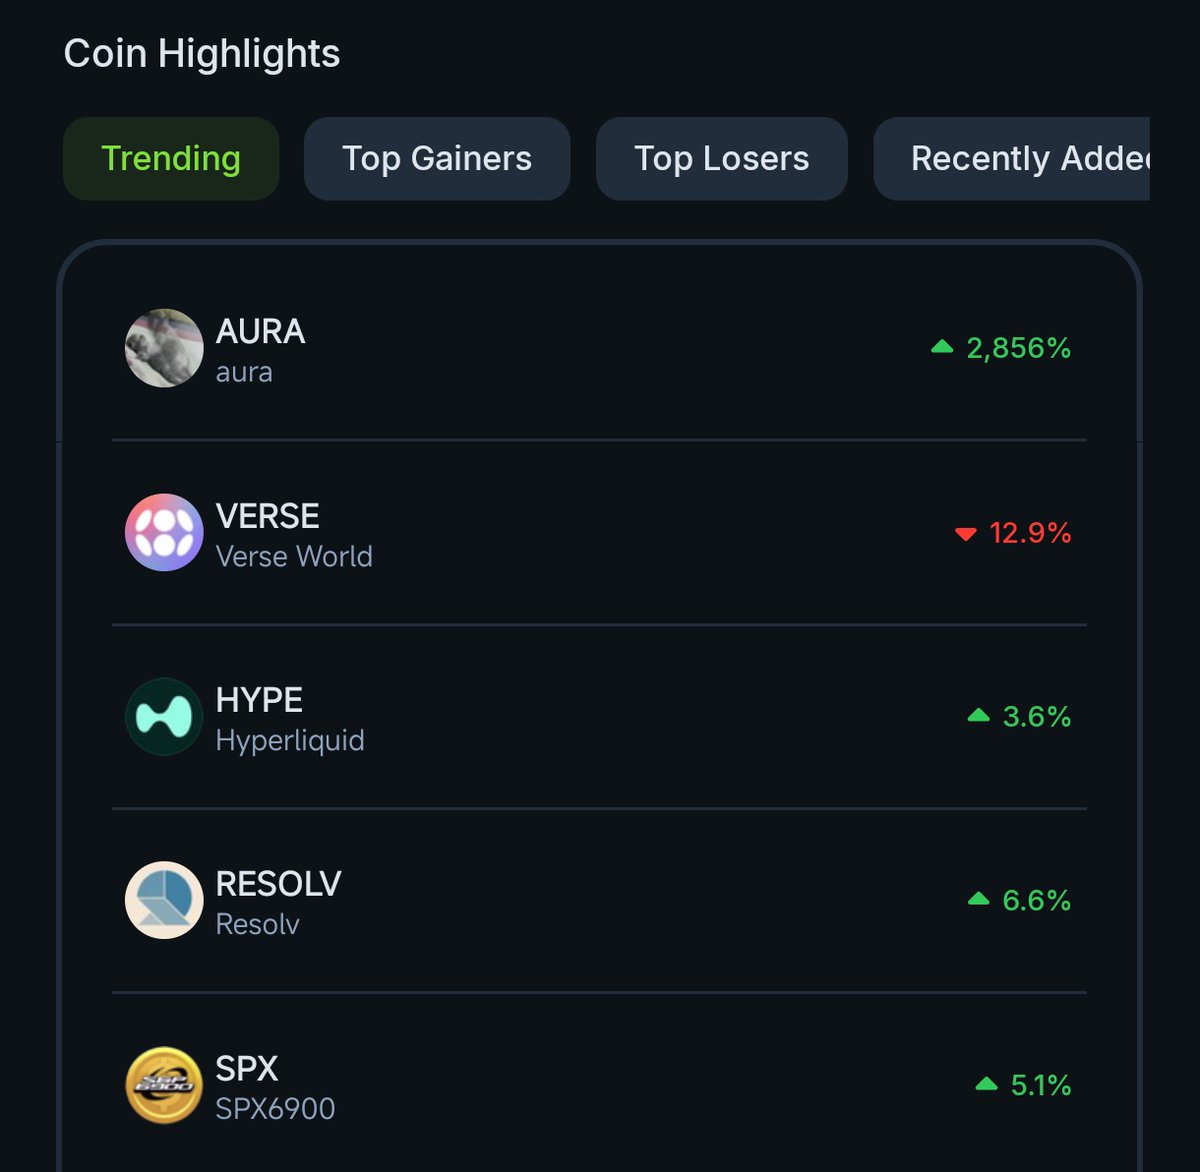Open the Top Losers tab

click(722, 159)
